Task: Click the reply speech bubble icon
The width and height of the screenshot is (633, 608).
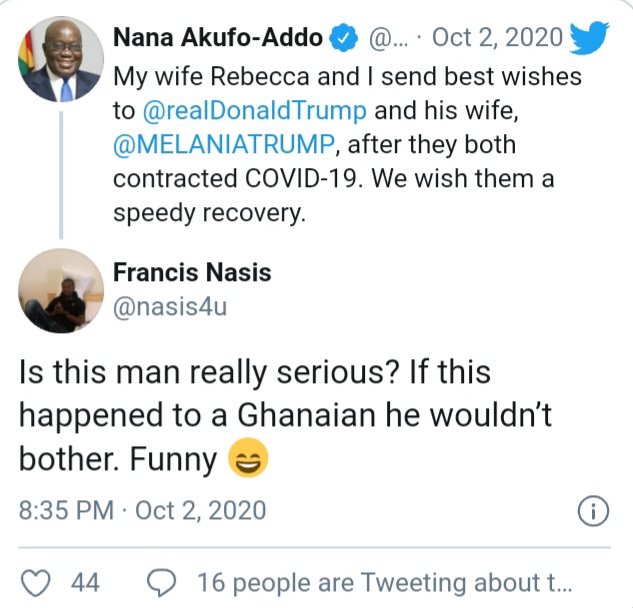Action: point(161,582)
